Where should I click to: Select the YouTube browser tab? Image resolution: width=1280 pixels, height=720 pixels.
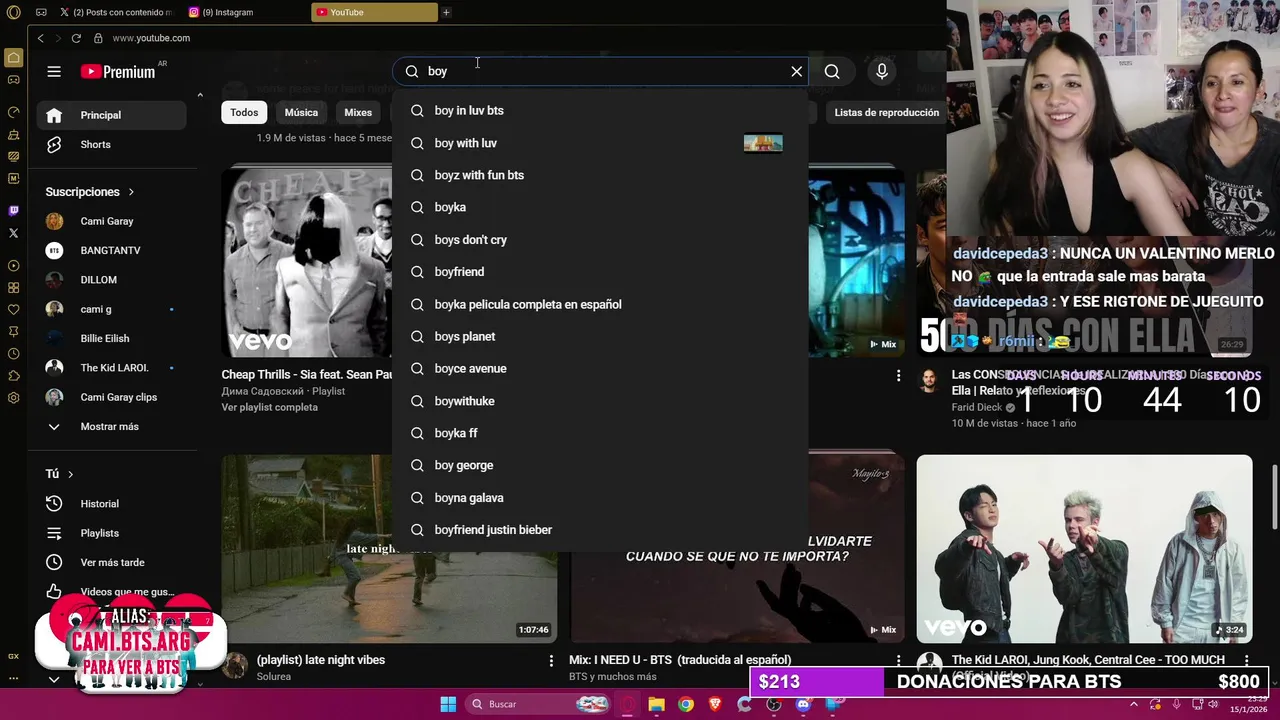[x=374, y=12]
